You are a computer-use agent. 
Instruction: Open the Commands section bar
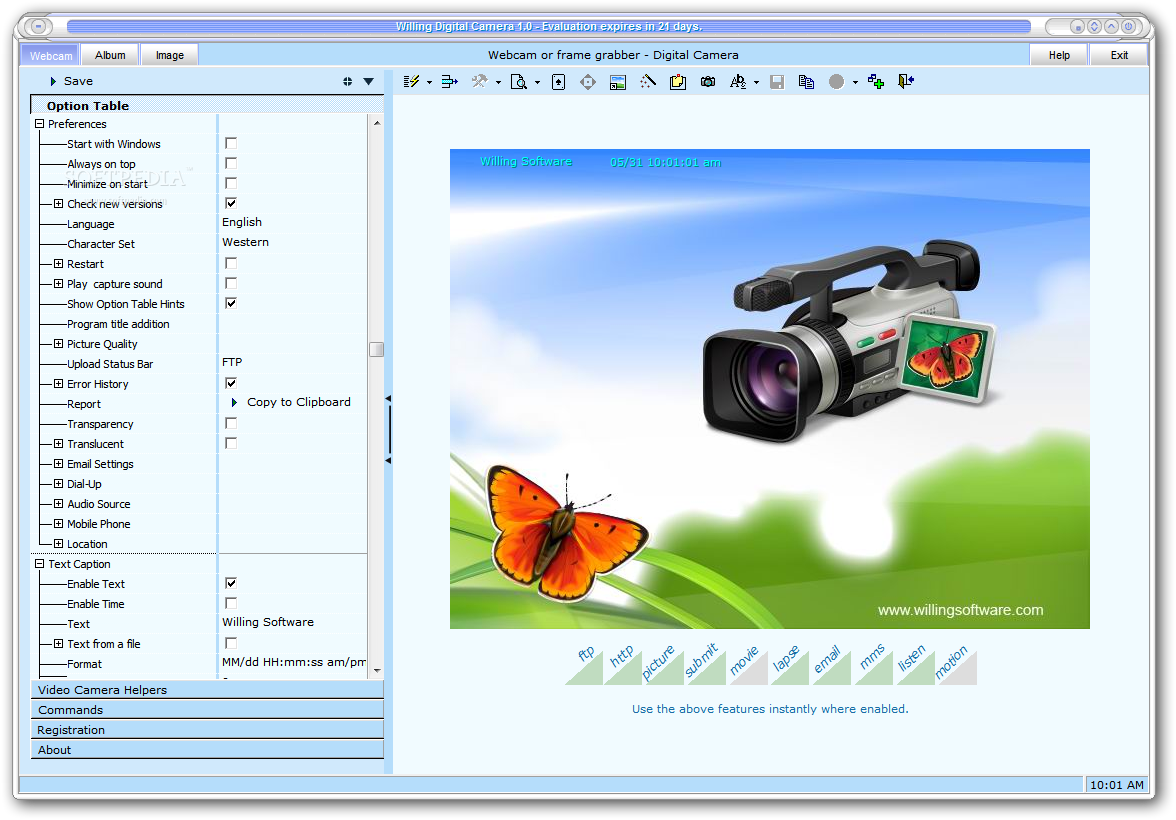[x=207, y=710]
